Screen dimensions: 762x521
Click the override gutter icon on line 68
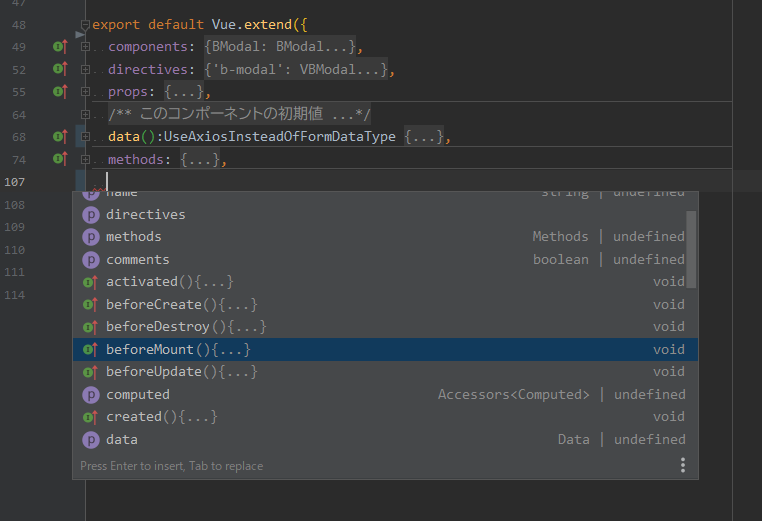(x=59, y=137)
